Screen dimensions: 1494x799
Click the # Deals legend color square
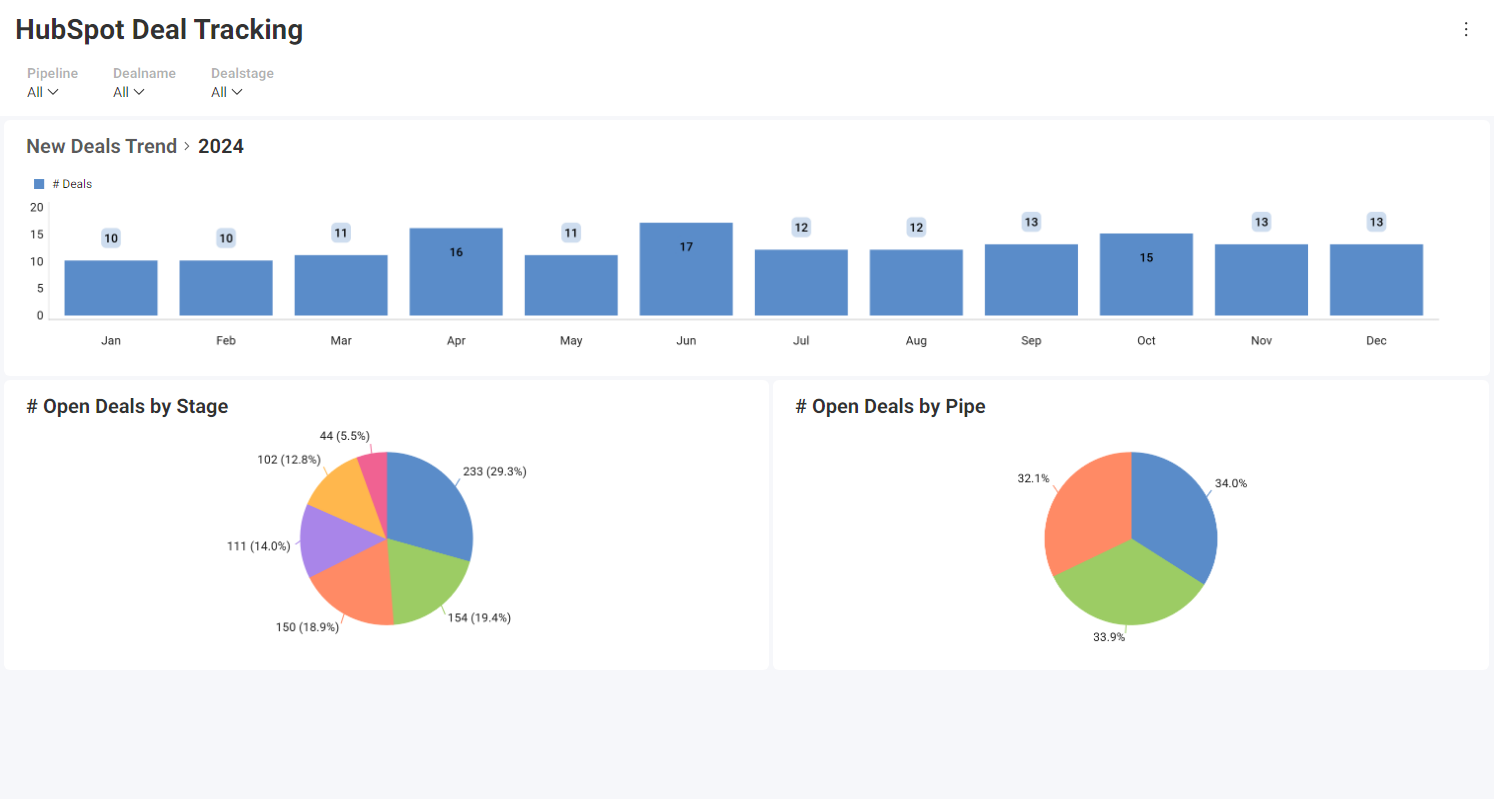click(38, 183)
